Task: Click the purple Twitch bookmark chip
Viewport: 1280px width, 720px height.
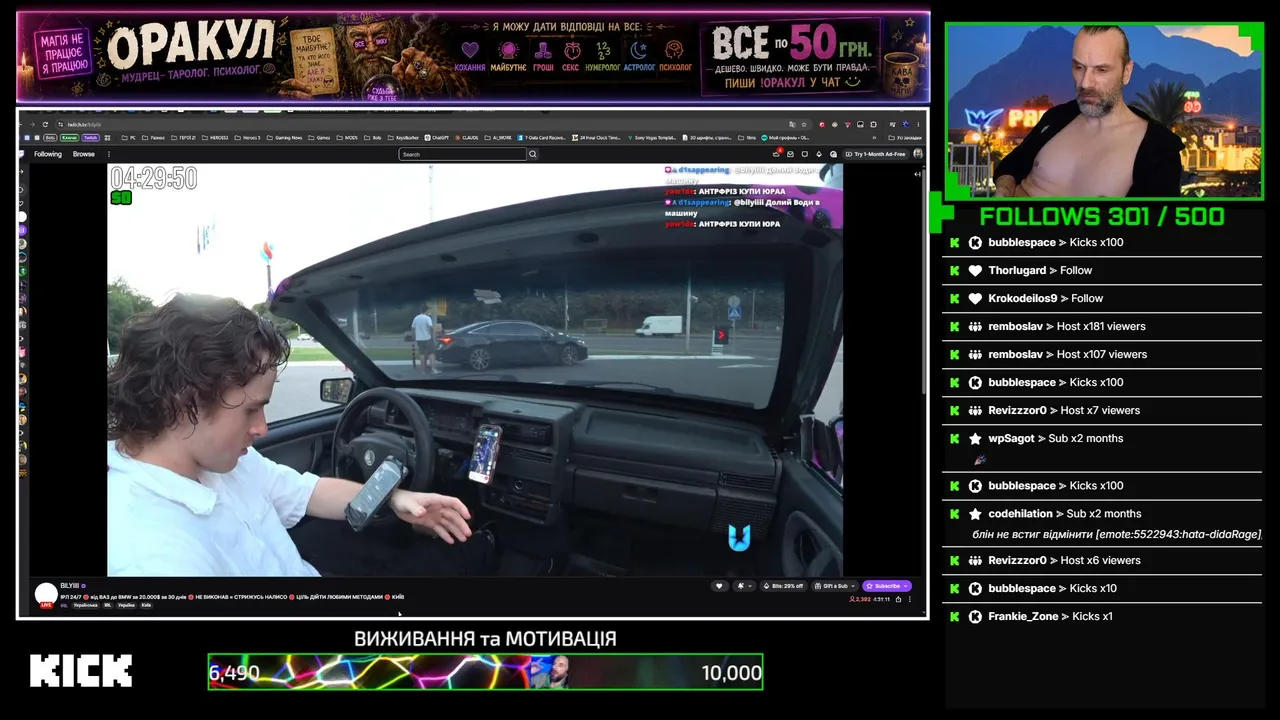Action: click(91, 137)
